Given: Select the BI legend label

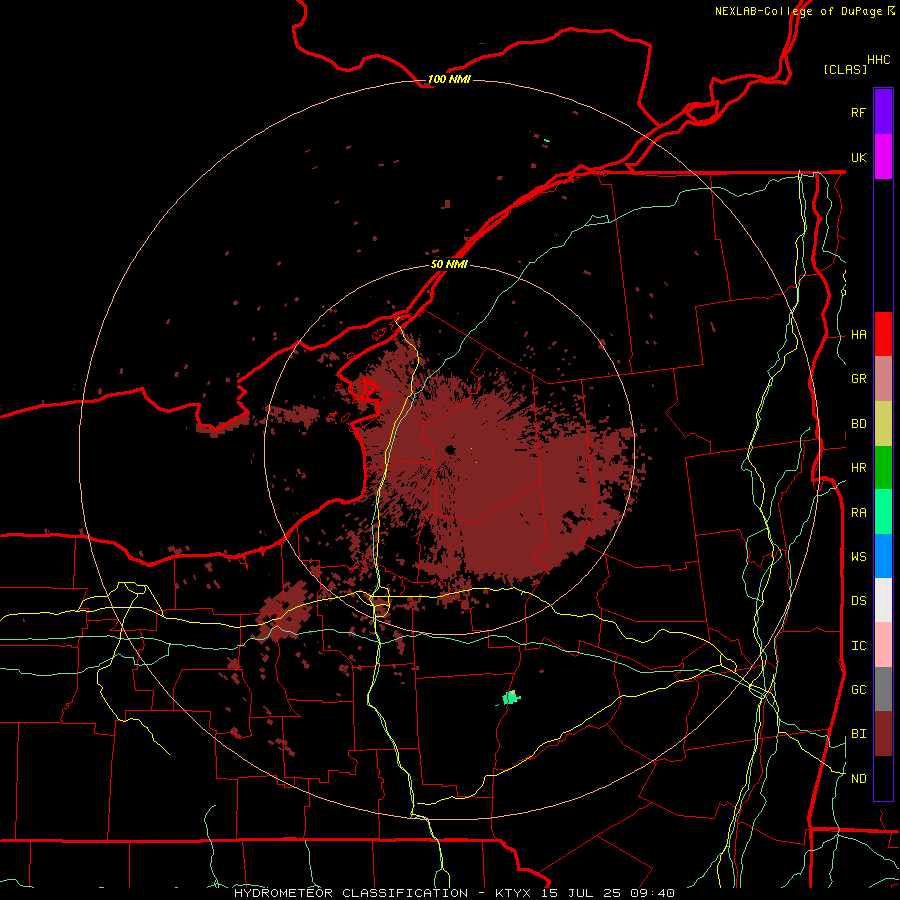Looking at the screenshot, I should click(859, 734).
